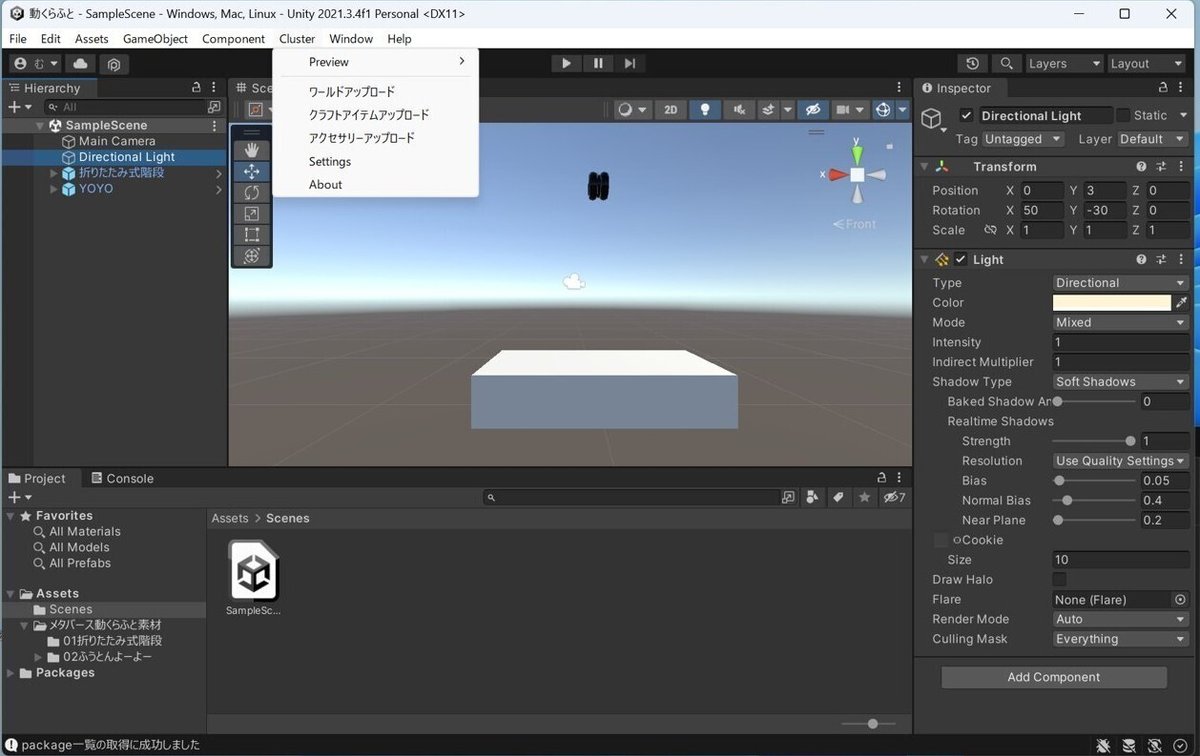This screenshot has height=756, width=1200.
Task: Select the Hand view tool
Action: [251, 149]
